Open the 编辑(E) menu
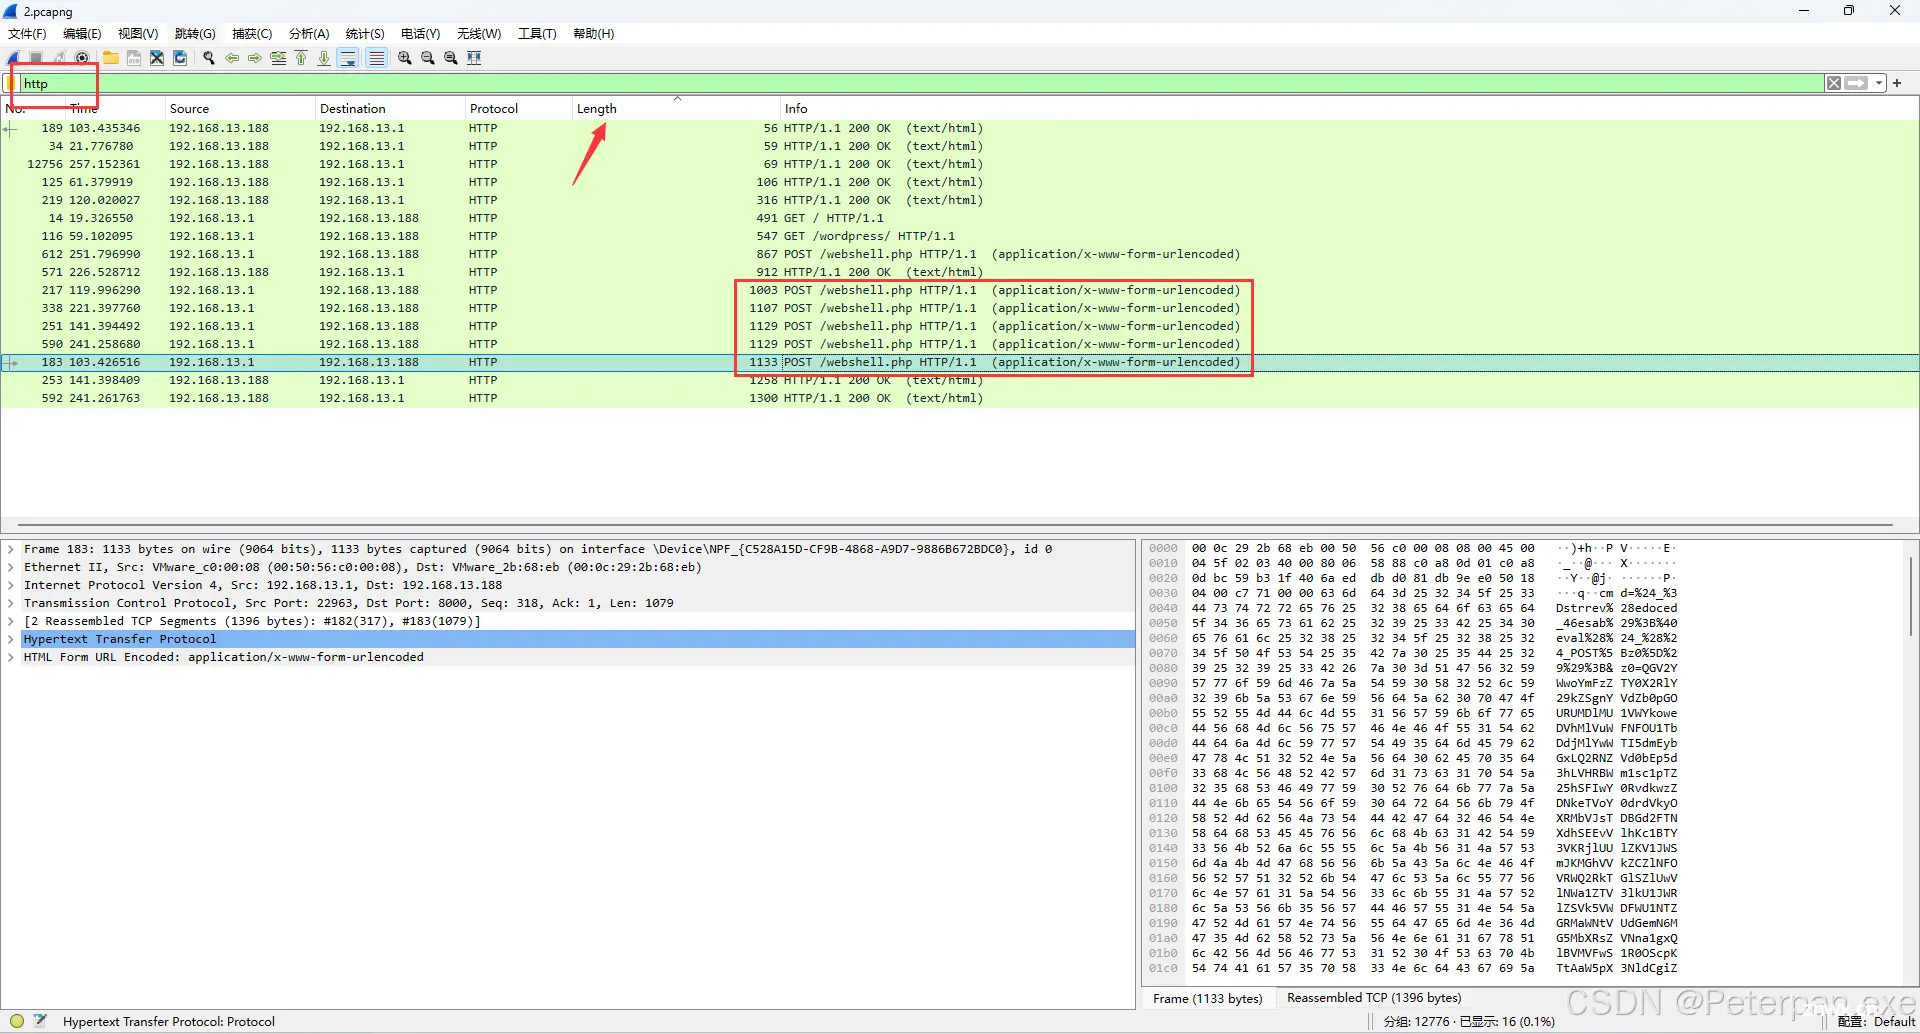 pyautogui.click(x=82, y=34)
